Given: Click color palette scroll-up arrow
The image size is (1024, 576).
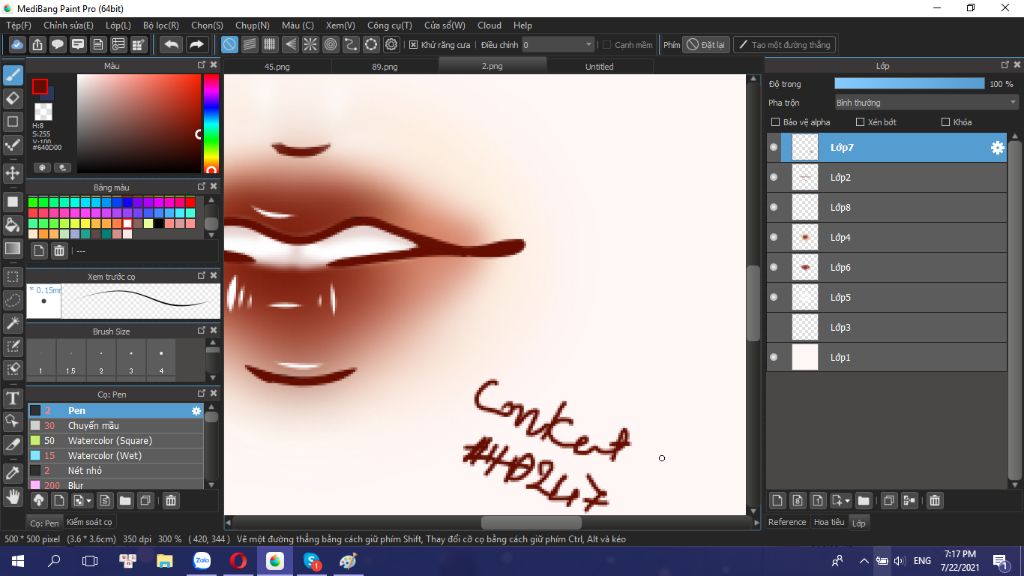Looking at the screenshot, I should [211, 200].
